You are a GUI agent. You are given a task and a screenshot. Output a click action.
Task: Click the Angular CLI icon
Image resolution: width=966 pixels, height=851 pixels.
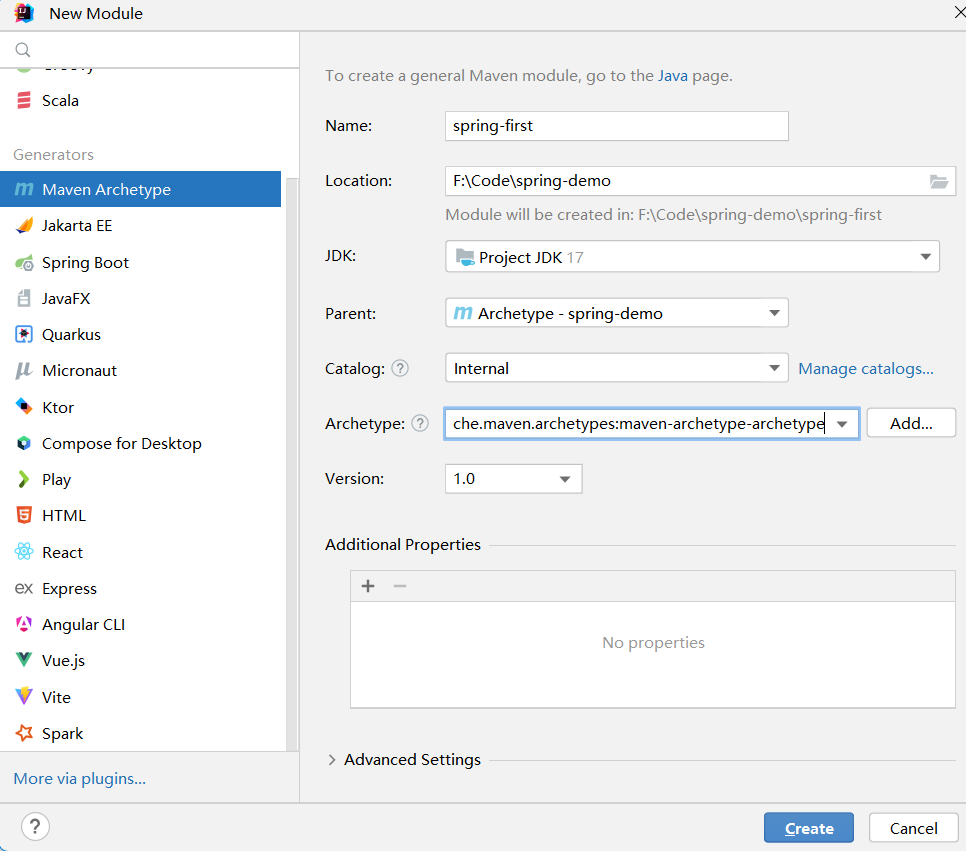[24, 624]
